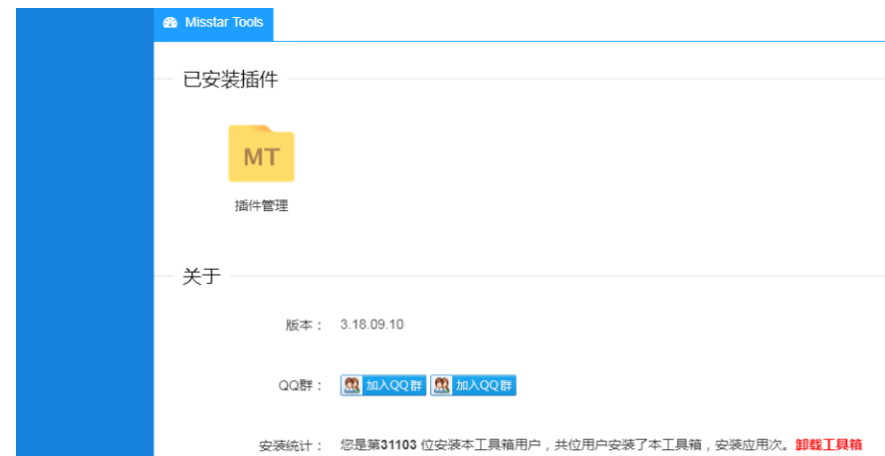Open the MT plugin manager folder icon
This screenshot has height=456, width=885.
(261, 154)
